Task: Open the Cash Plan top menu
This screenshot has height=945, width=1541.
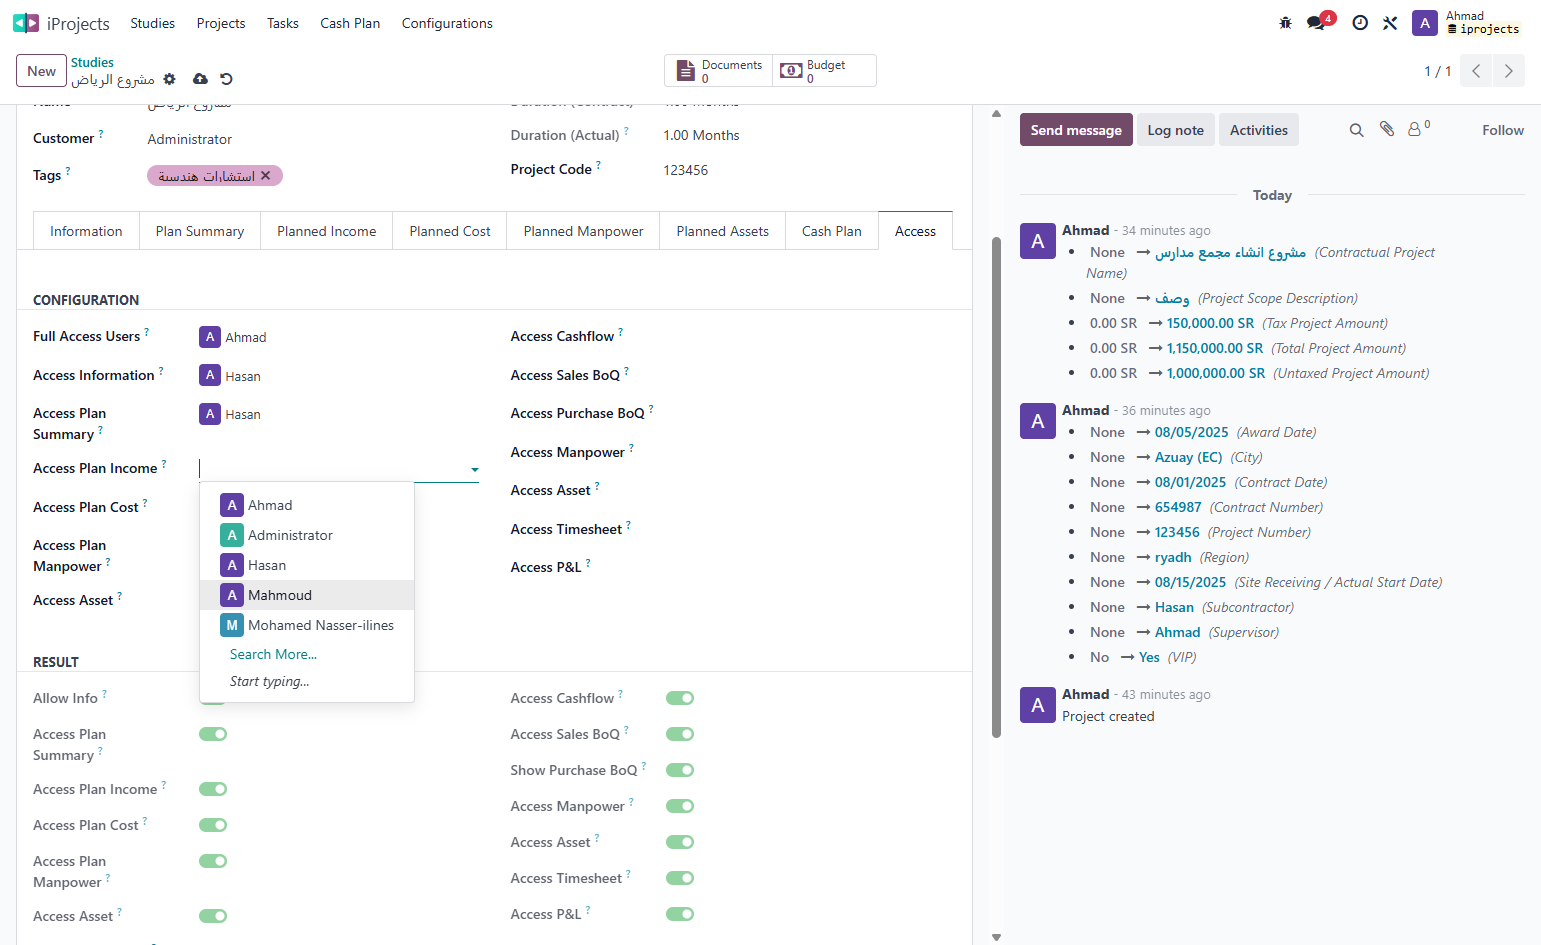Action: (350, 23)
